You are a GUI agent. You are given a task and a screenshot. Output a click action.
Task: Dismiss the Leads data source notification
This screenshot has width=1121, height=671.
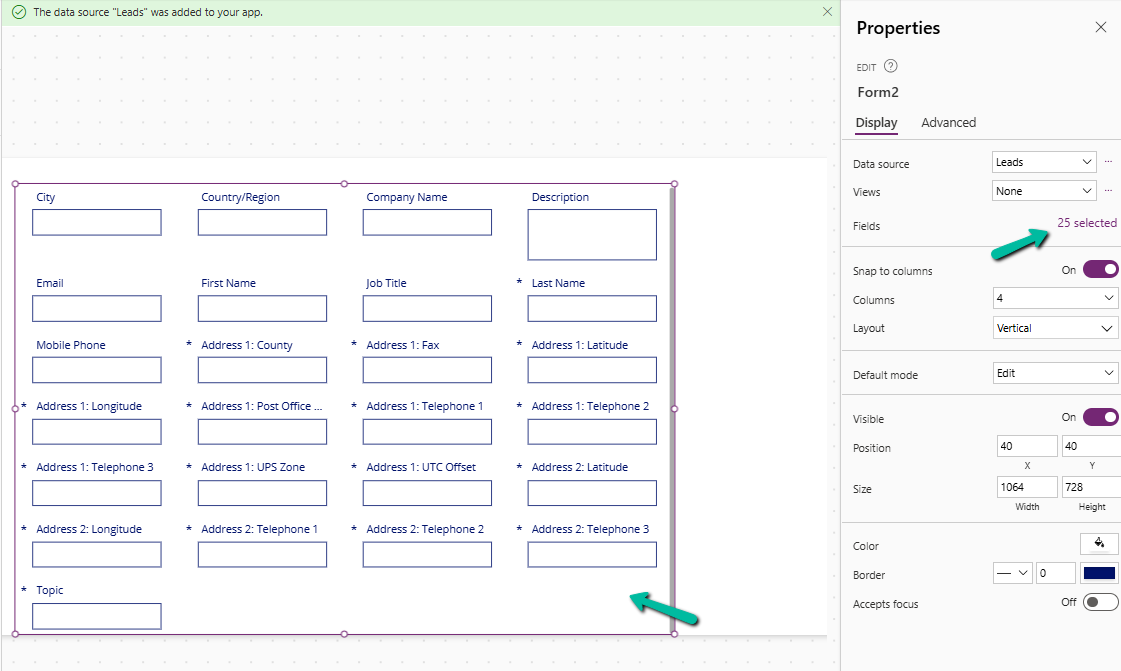827,12
